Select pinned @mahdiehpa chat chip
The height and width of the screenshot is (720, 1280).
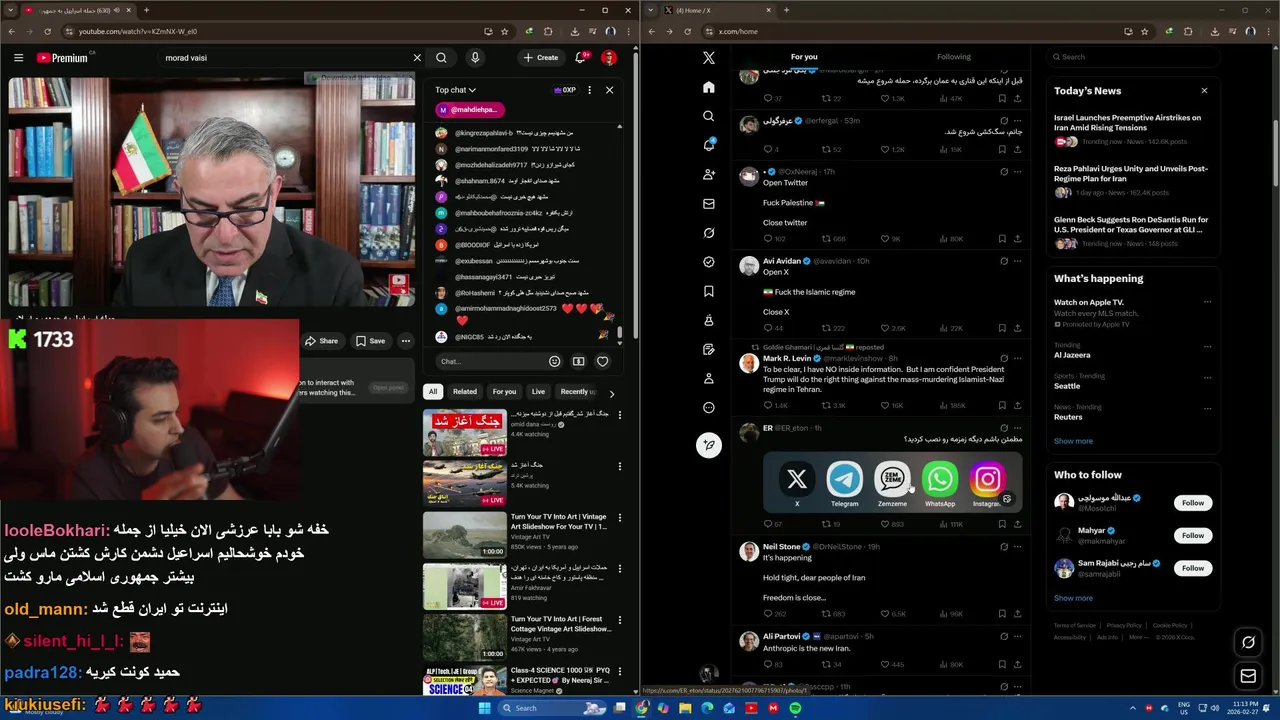[x=468, y=110]
